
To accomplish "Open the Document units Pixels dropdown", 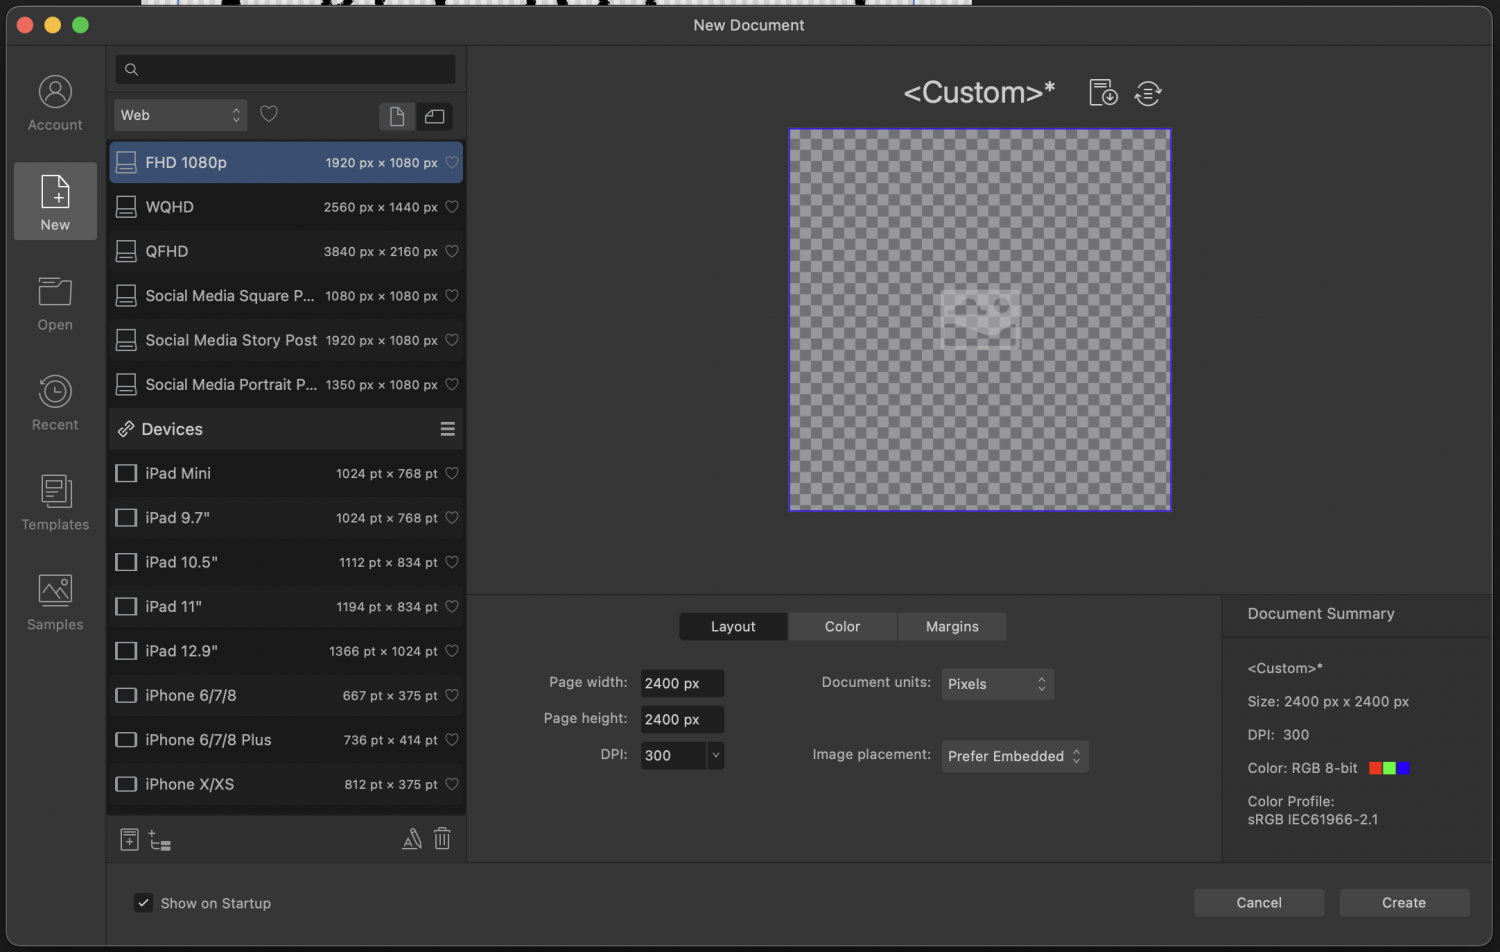I will coord(996,684).
